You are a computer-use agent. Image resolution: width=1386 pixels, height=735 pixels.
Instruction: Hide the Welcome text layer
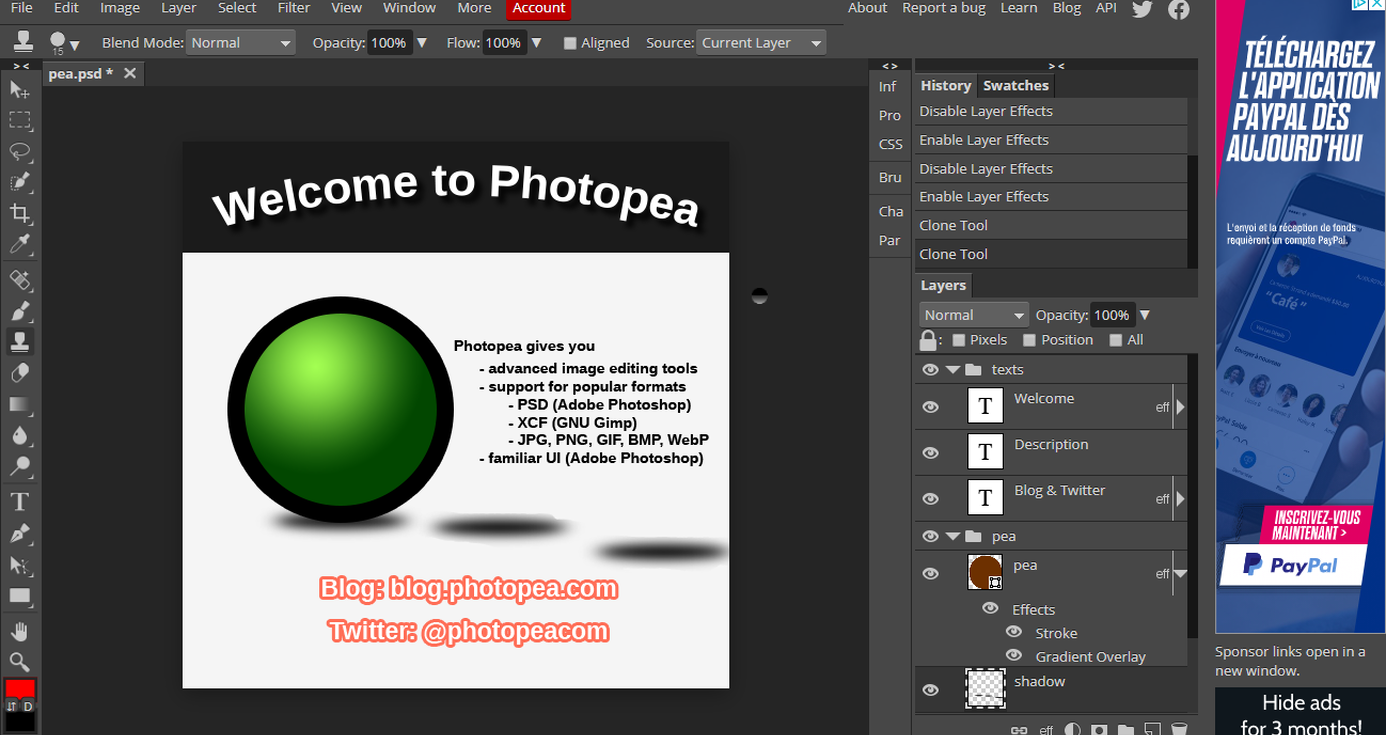tap(931, 407)
